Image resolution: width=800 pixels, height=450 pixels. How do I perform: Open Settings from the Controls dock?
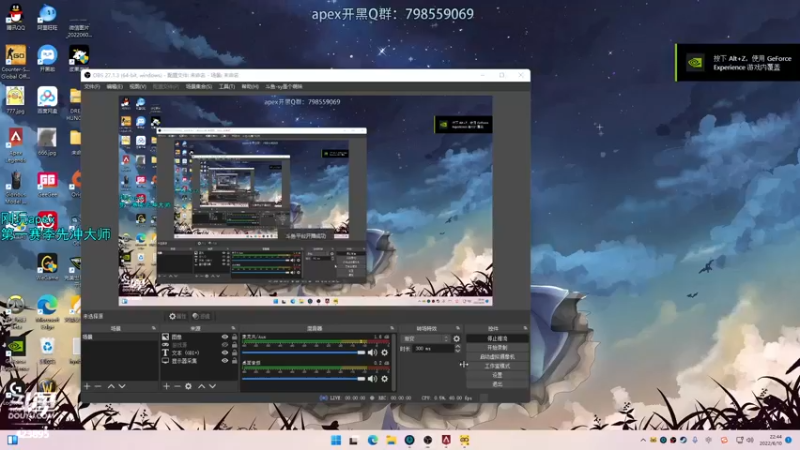(497, 375)
